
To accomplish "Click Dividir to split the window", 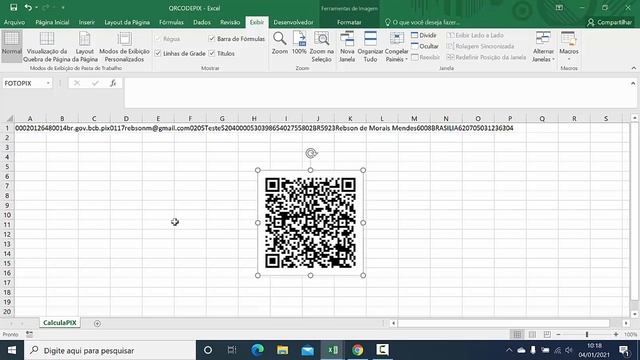I will (424, 35).
